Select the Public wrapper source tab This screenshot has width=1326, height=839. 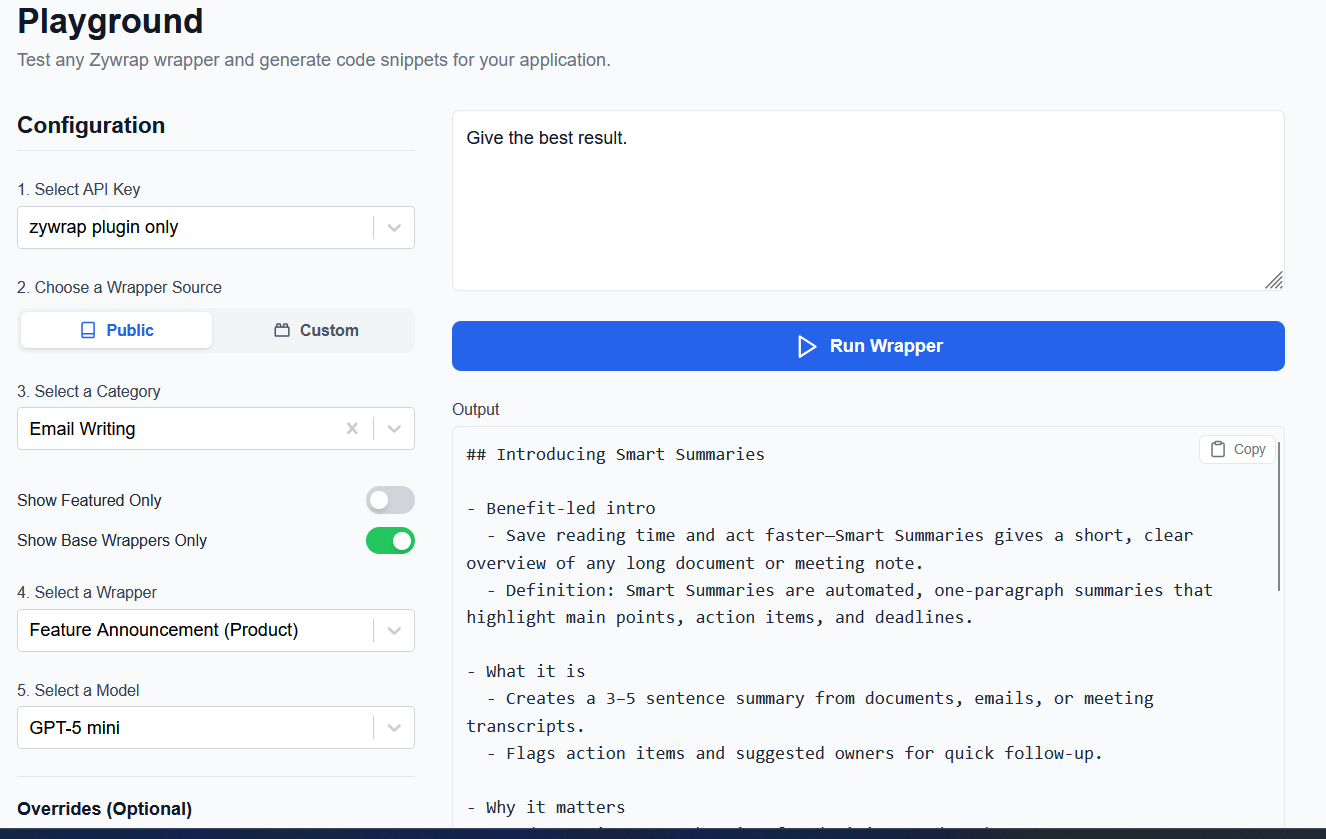click(115, 329)
